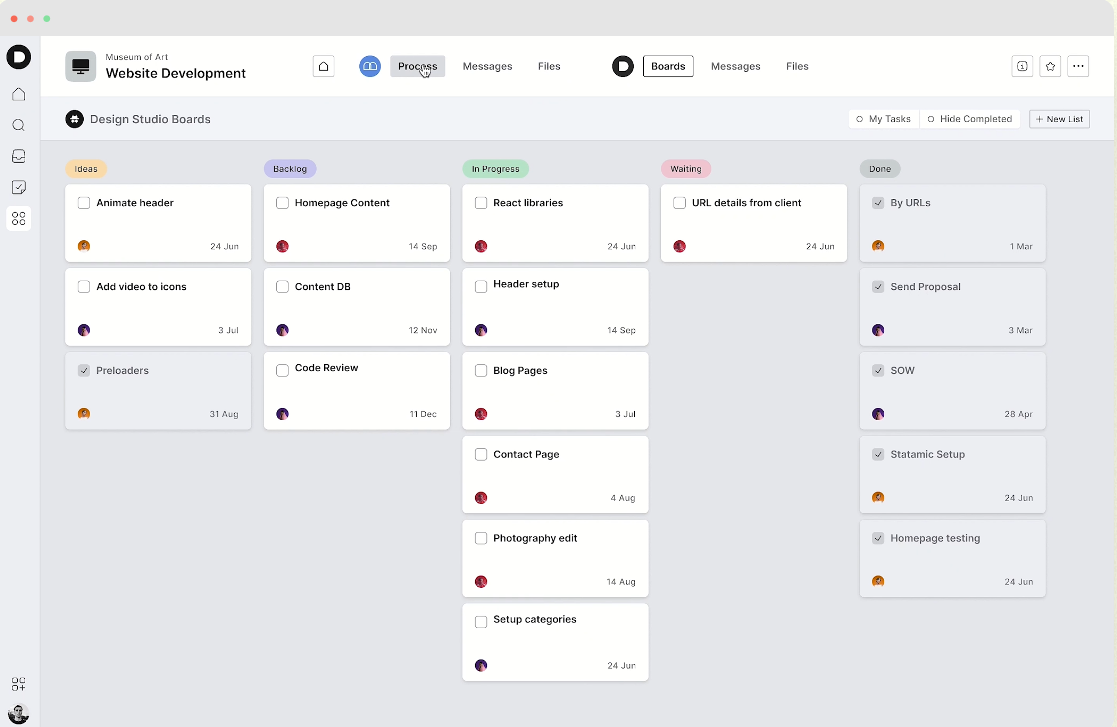The width and height of the screenshot is (1117, 727).
Task: Open the user avatar at sidebar bottom
Action: [19, 713]
